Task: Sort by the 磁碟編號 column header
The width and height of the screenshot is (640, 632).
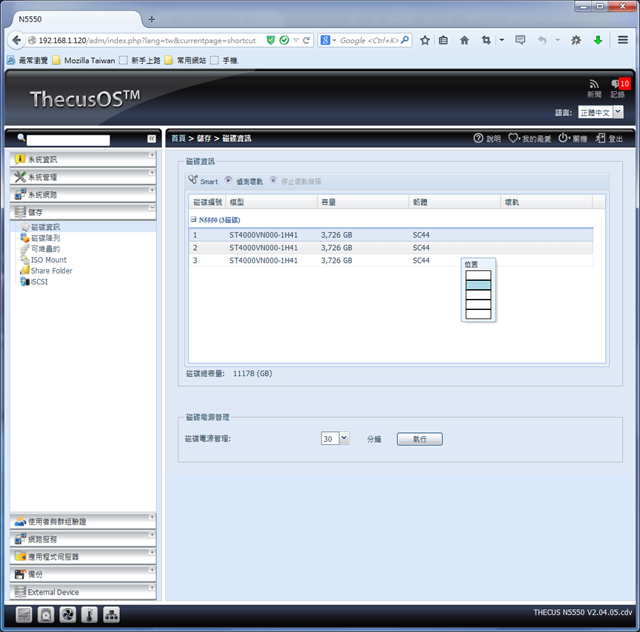Action: click(x=207, y=202)
